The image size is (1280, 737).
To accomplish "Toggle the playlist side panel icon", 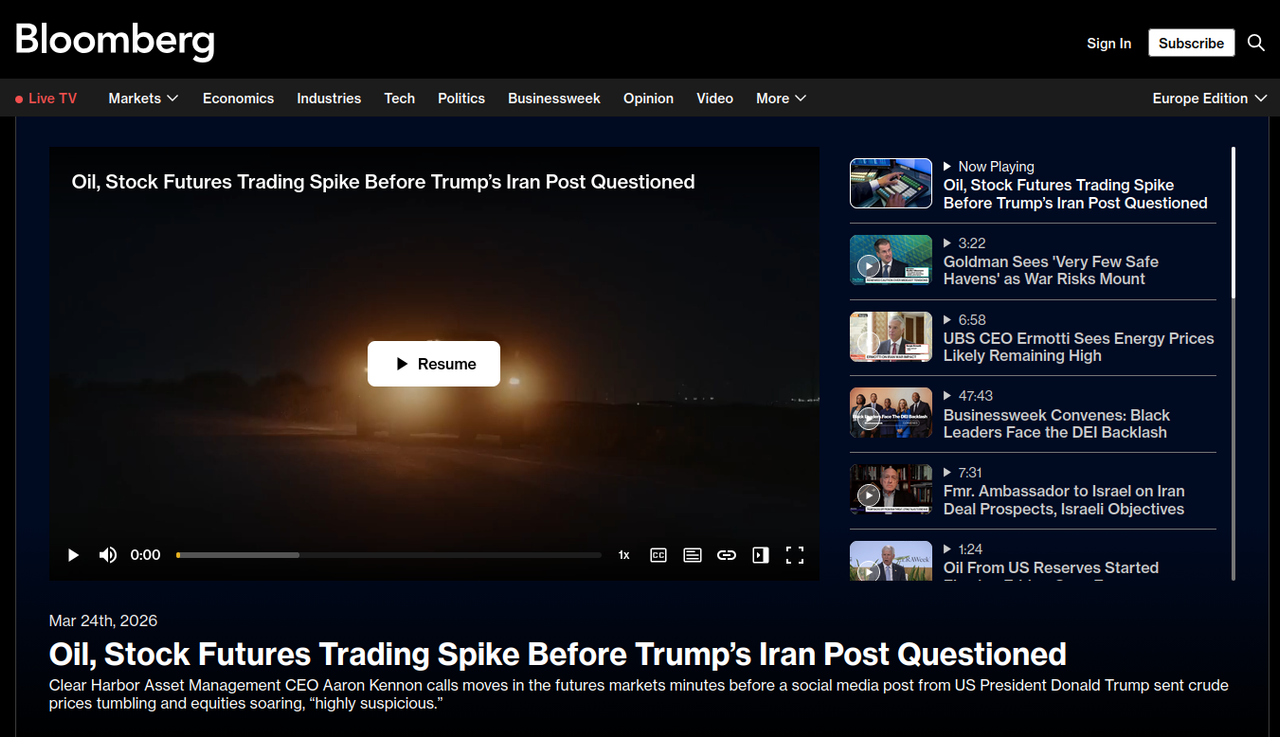I will coord(761,555).
